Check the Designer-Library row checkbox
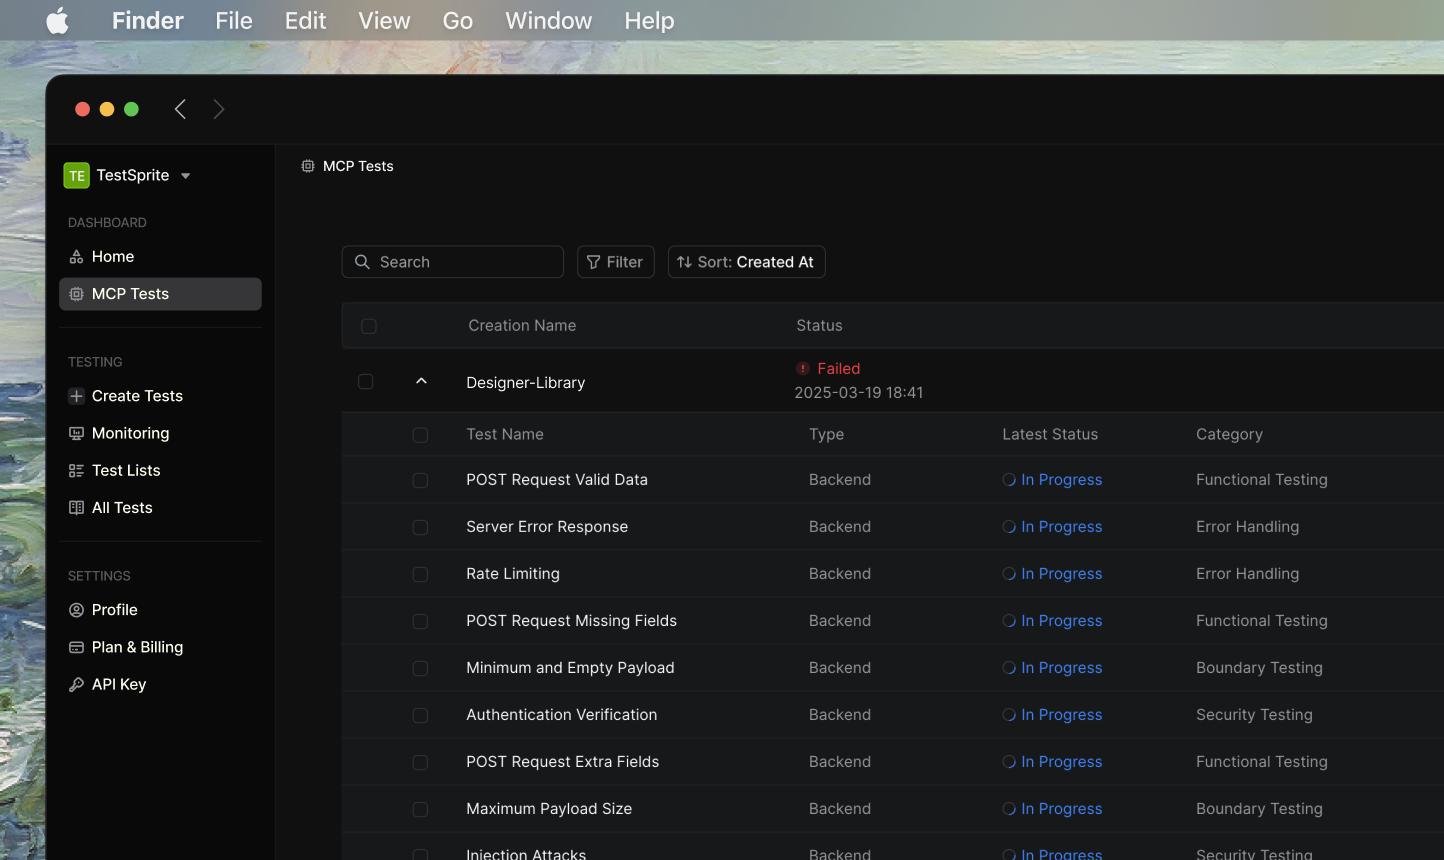The width and height of the screenshot is (1444, 860). [x=366, y=382]
